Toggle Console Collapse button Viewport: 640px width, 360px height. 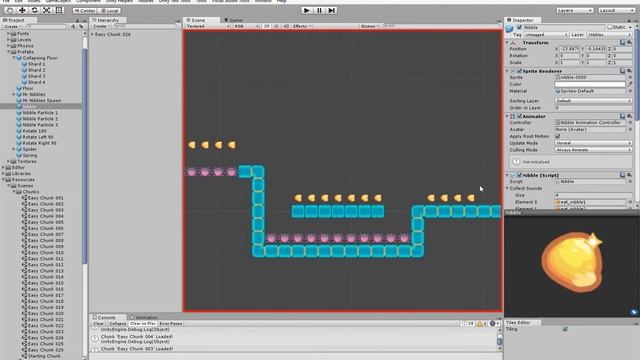[x=117, y=323]
